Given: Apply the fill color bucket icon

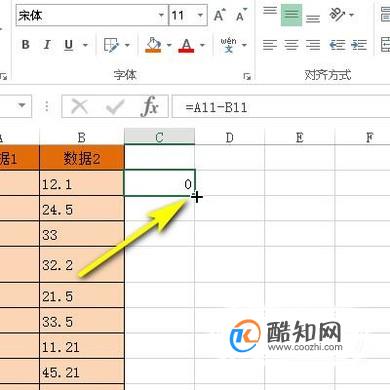Looking at the screenshot, I should pos(153,45).
